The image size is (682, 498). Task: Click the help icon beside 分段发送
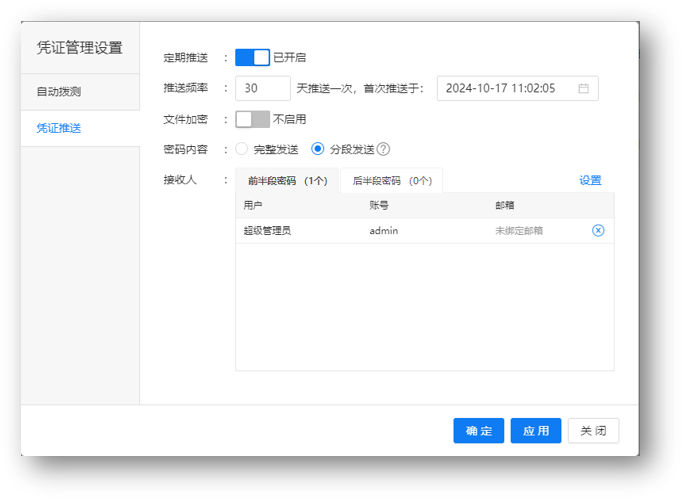(383, 149)
